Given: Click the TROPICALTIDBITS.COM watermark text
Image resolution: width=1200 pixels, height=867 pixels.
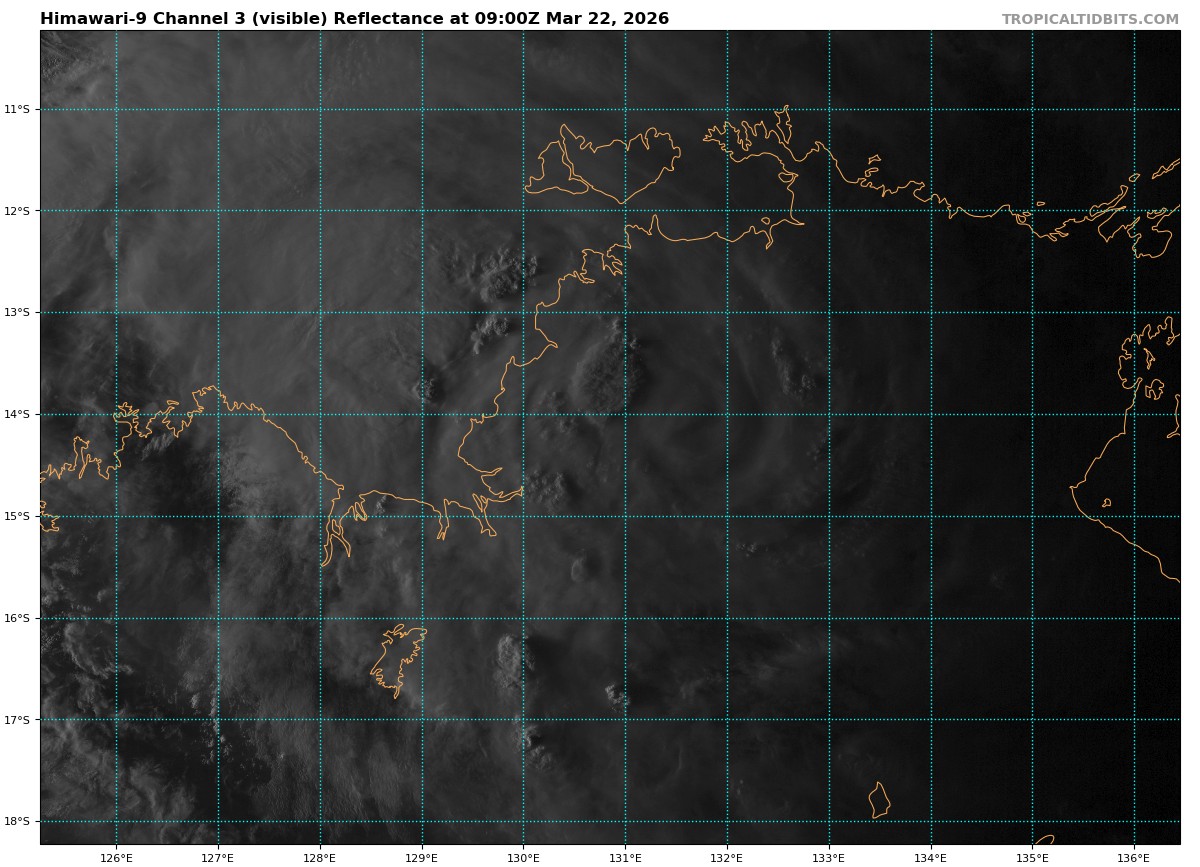Looking at the screenshot, I should pos(1090,20).
